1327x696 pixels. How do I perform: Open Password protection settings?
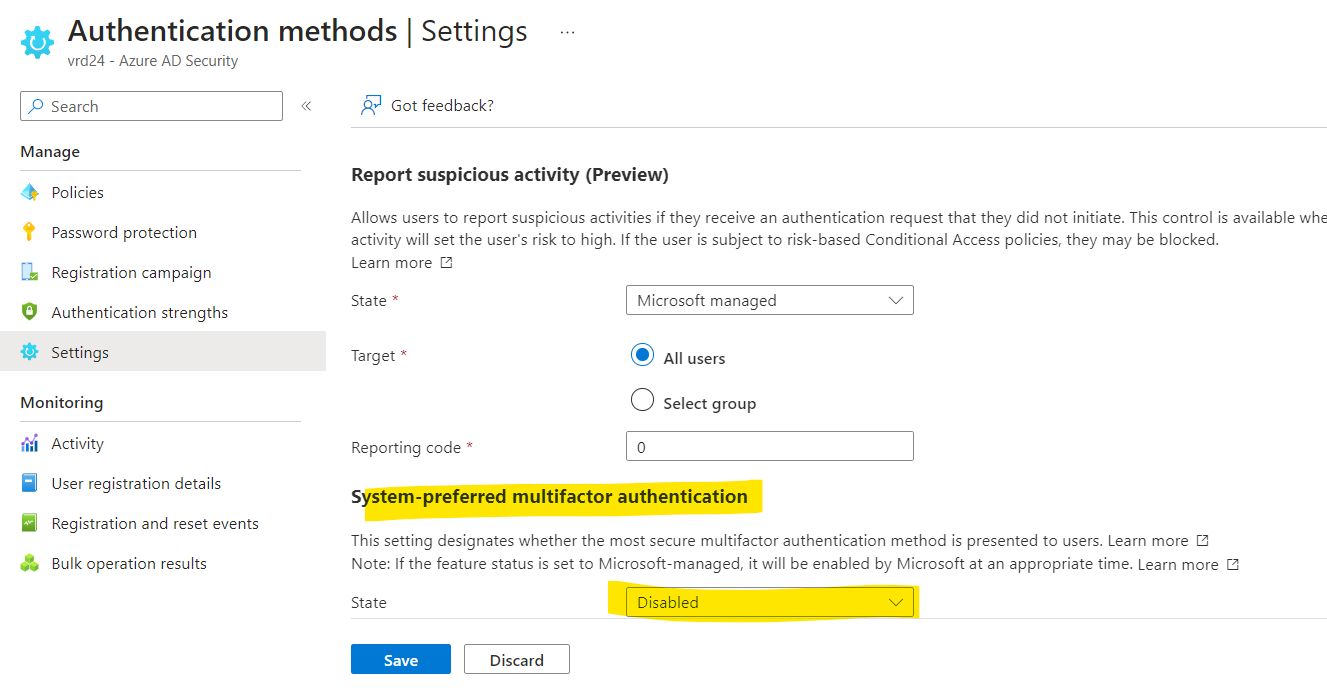point(123,231)
